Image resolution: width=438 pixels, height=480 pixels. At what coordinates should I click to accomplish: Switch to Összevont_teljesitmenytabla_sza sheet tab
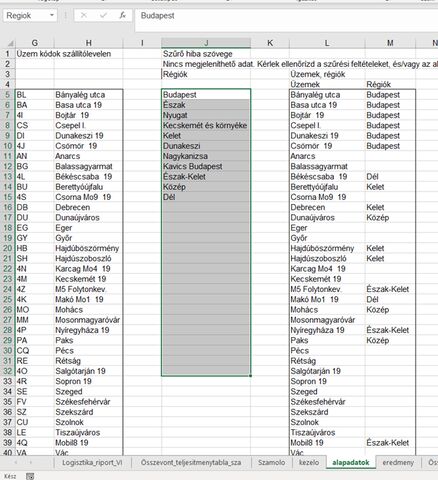[x=191, y=463]
